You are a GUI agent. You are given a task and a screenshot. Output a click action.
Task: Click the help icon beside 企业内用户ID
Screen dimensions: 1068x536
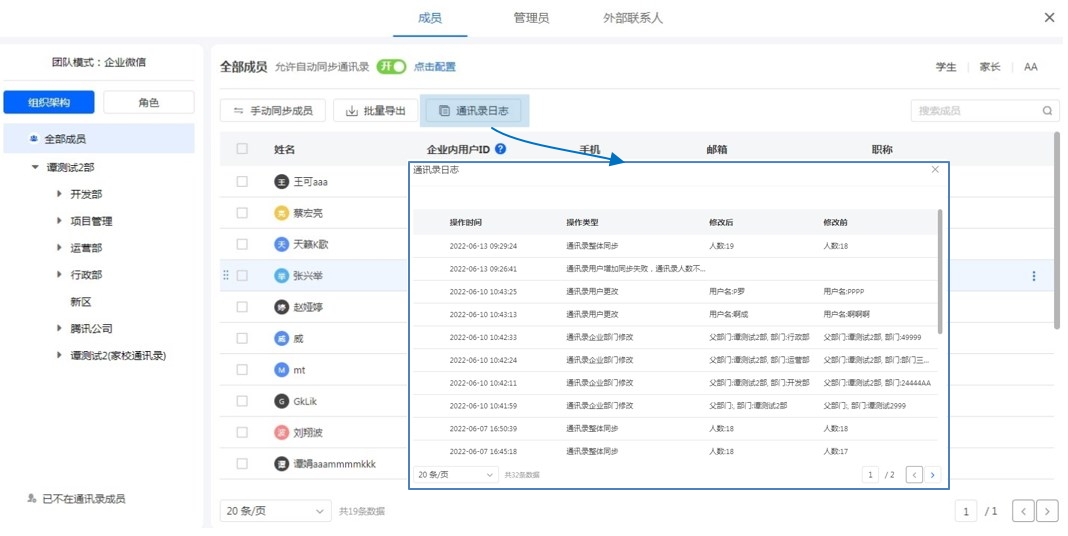[x=500, y=149]
